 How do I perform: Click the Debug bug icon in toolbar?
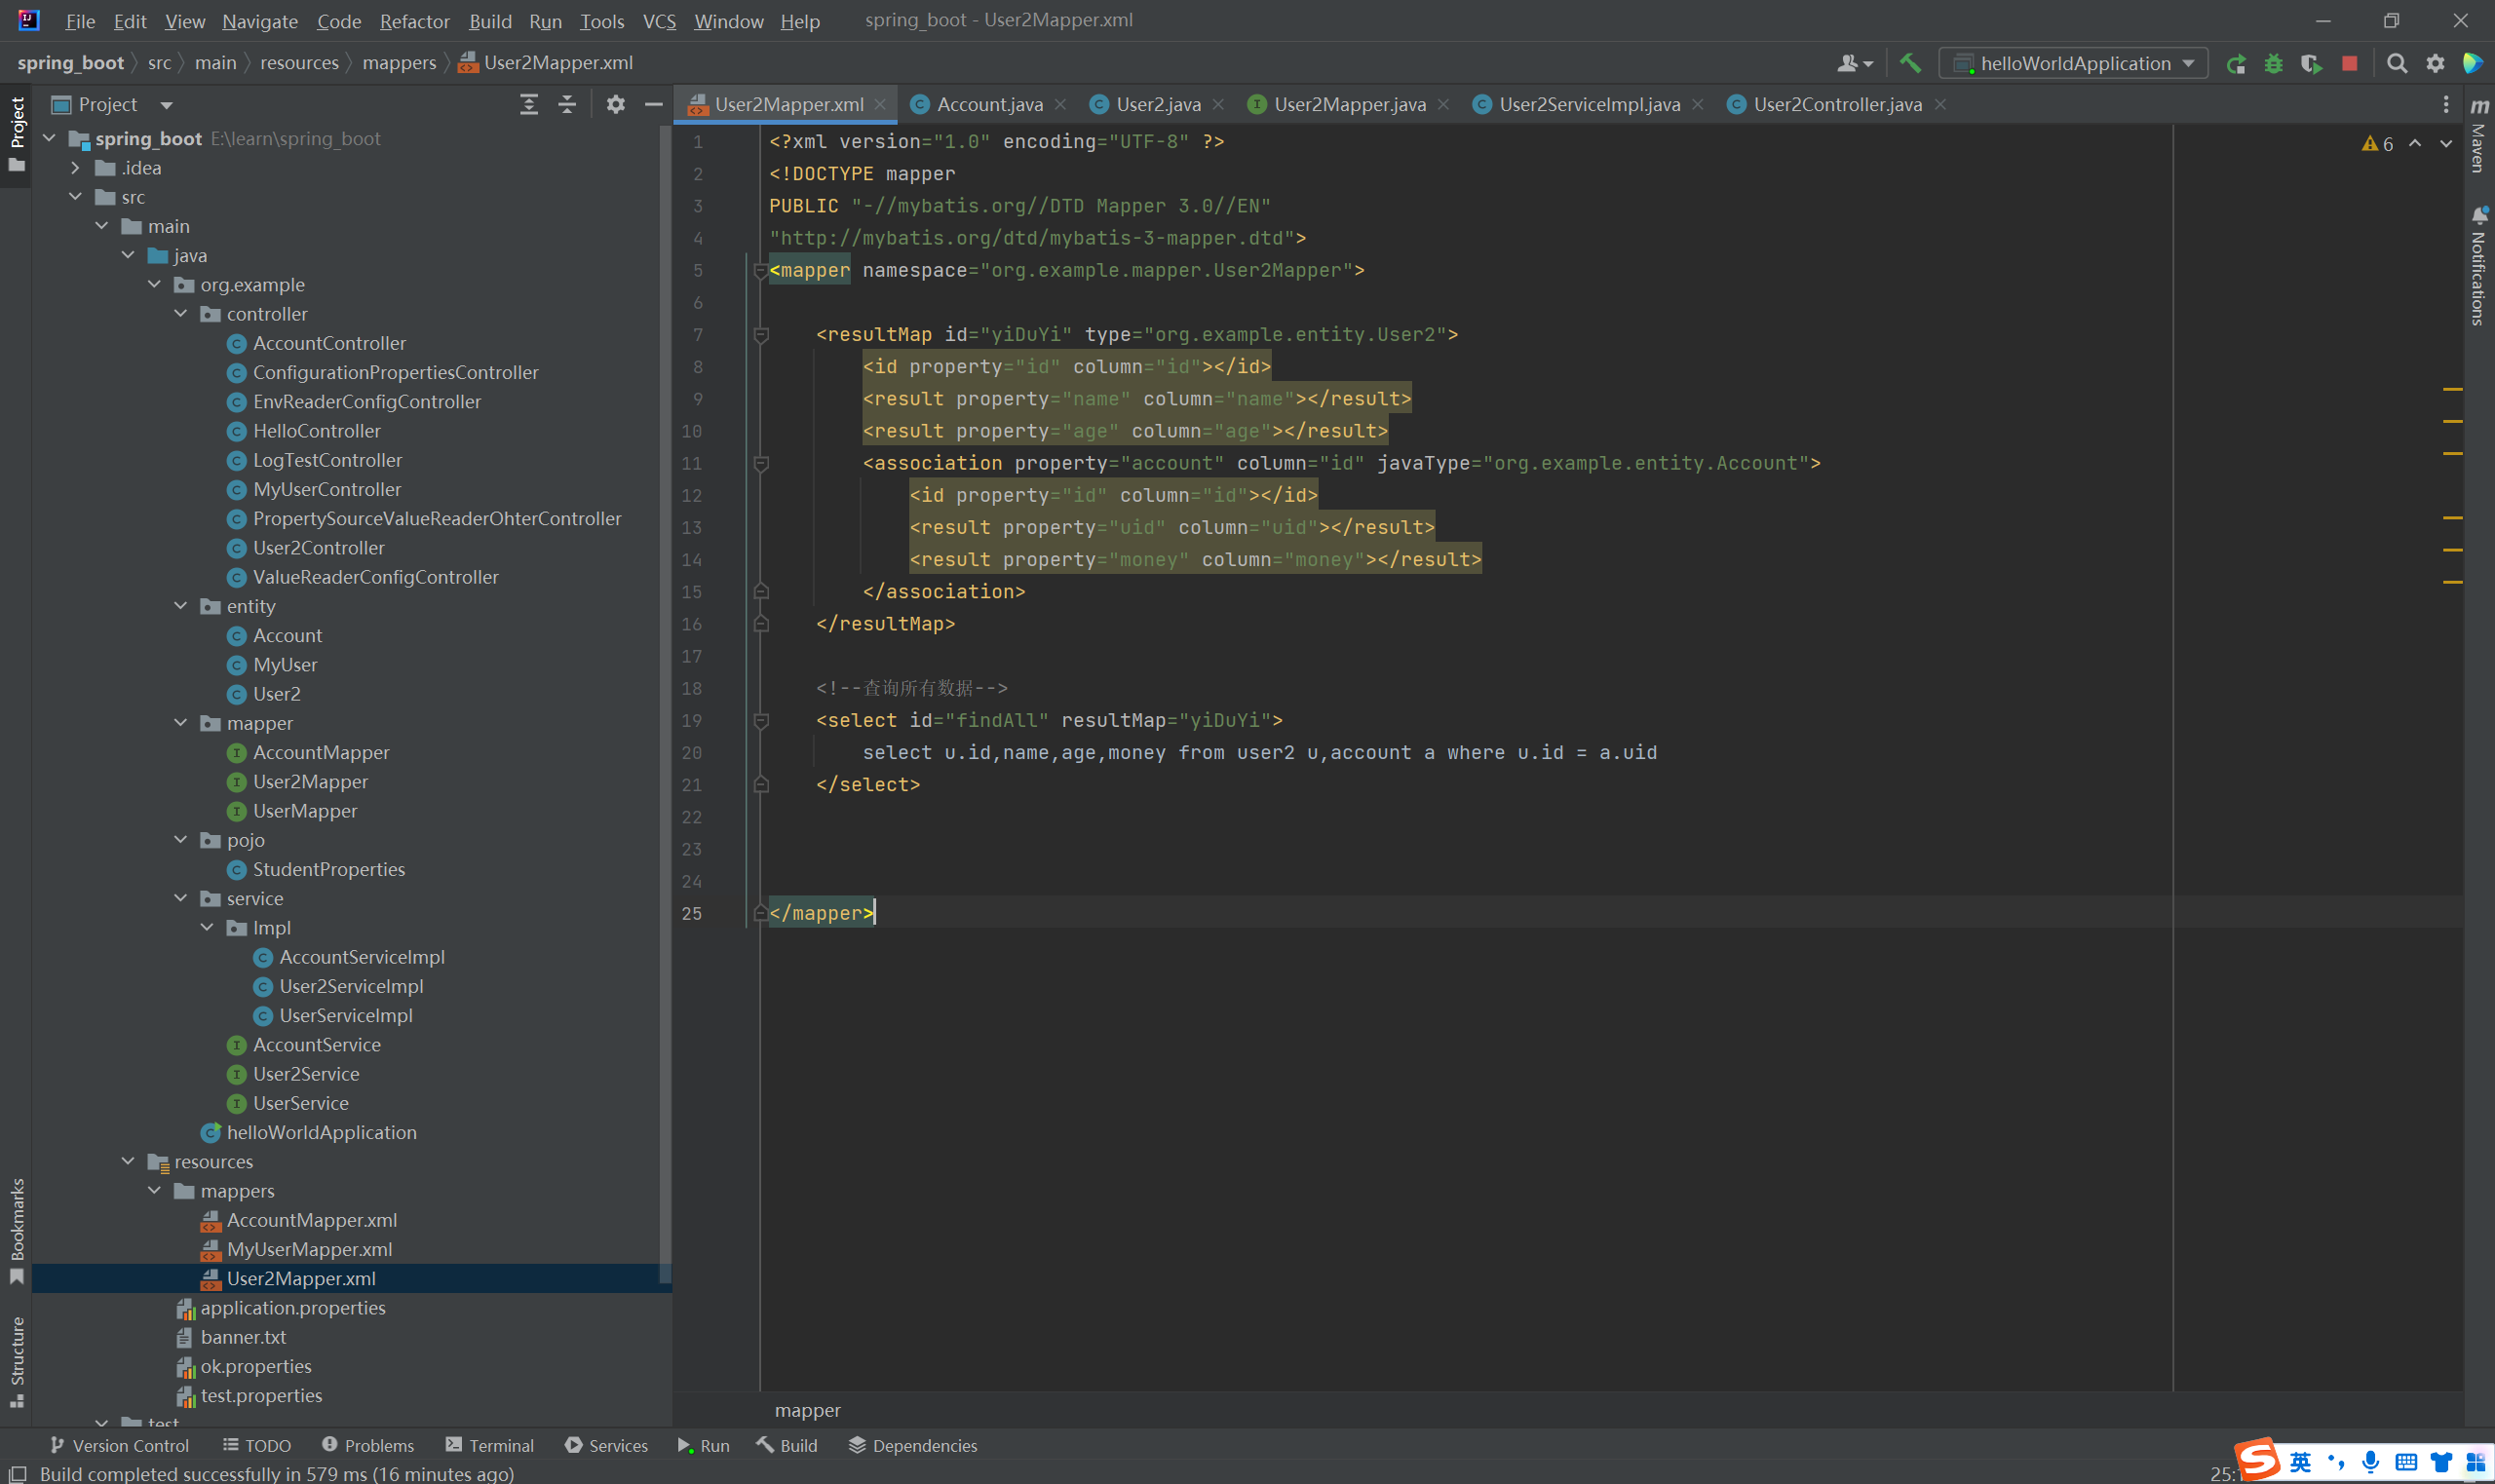click(2273, 63)
